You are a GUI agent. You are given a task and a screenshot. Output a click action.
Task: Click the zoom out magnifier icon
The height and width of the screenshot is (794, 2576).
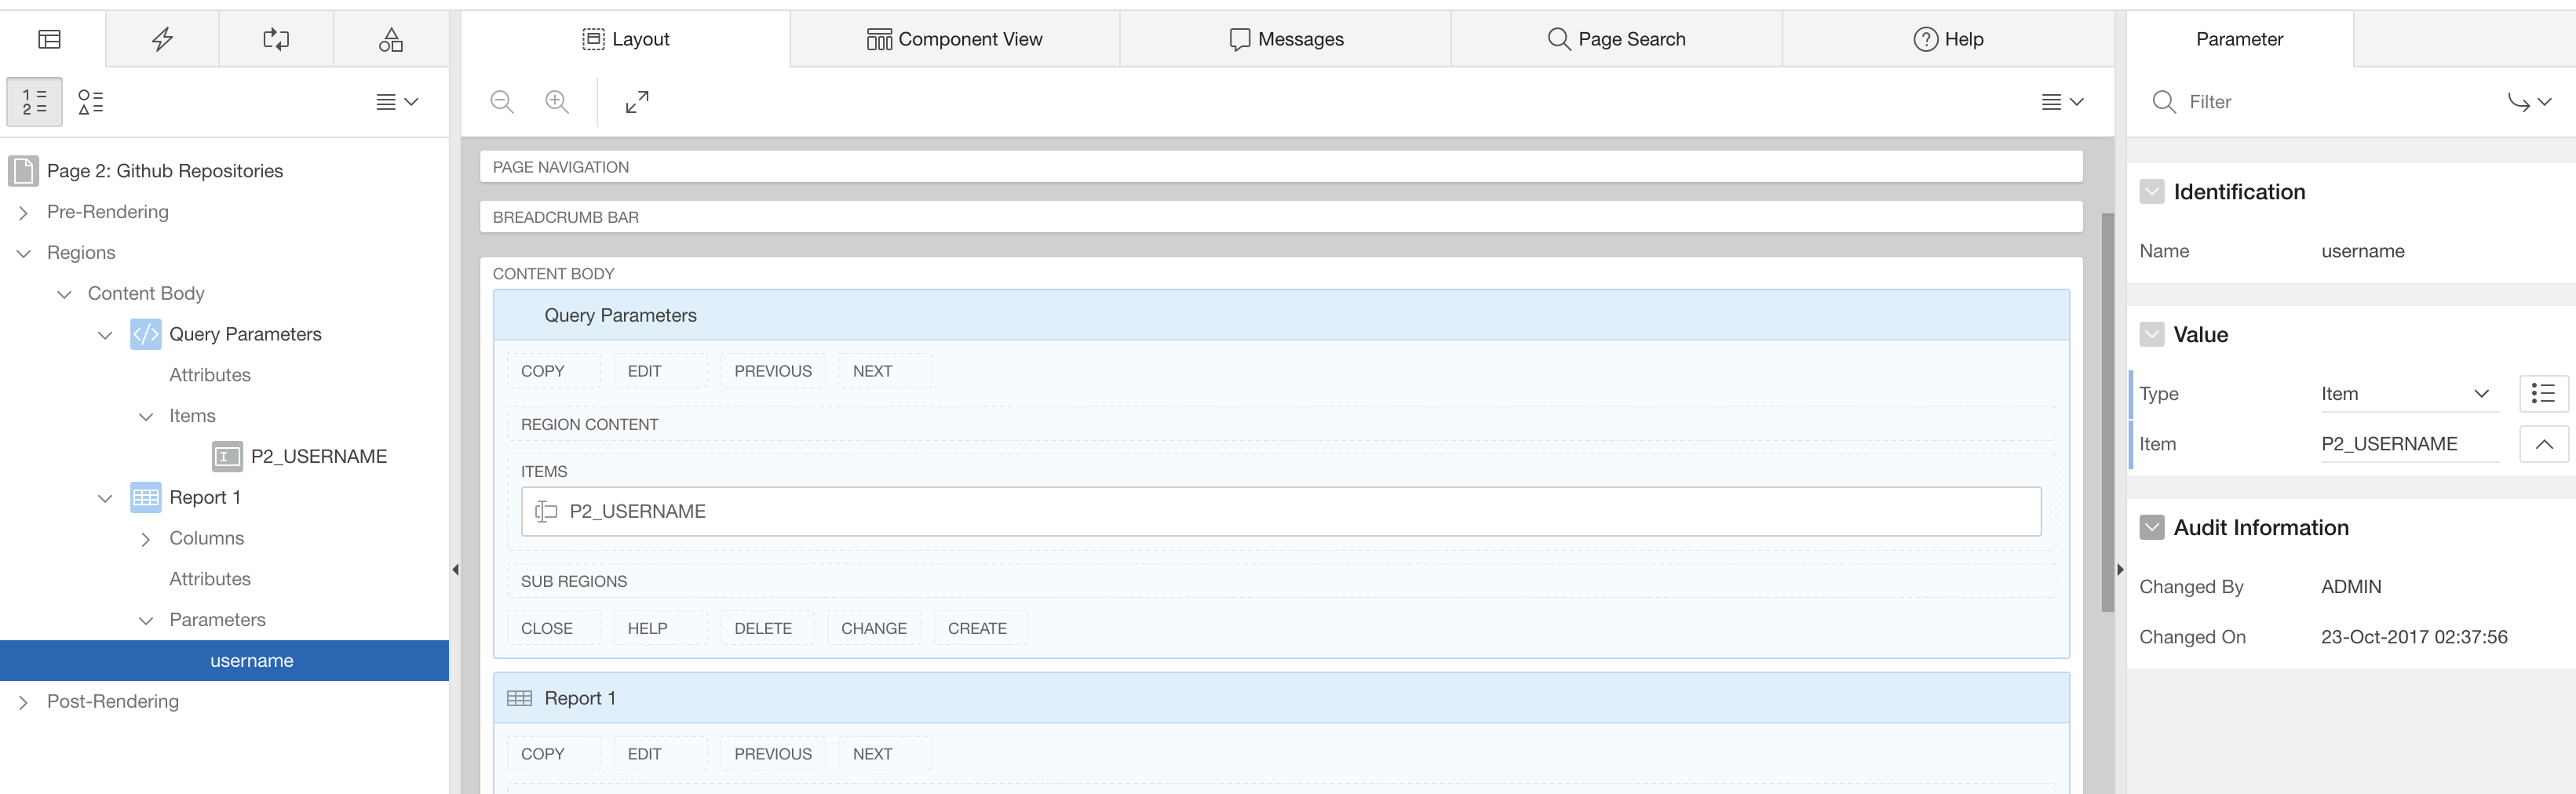tap(502, 102)
